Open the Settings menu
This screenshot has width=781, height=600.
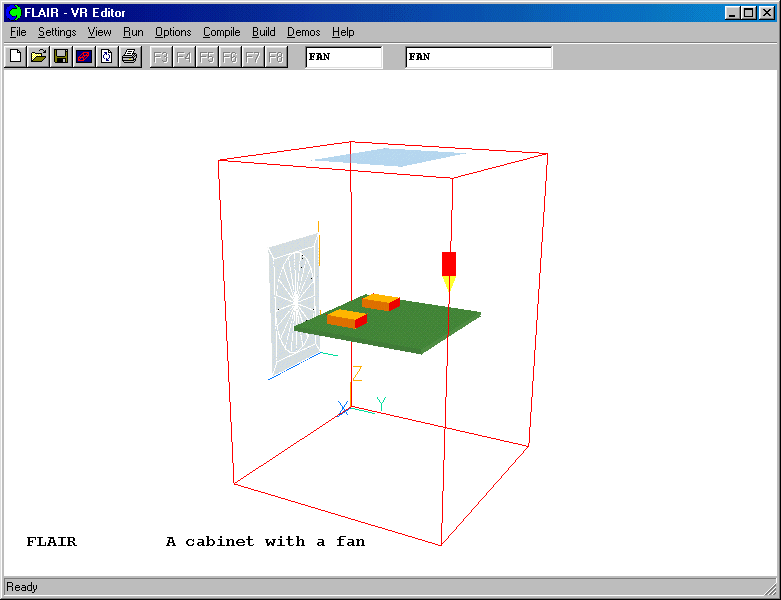point(57,32)
